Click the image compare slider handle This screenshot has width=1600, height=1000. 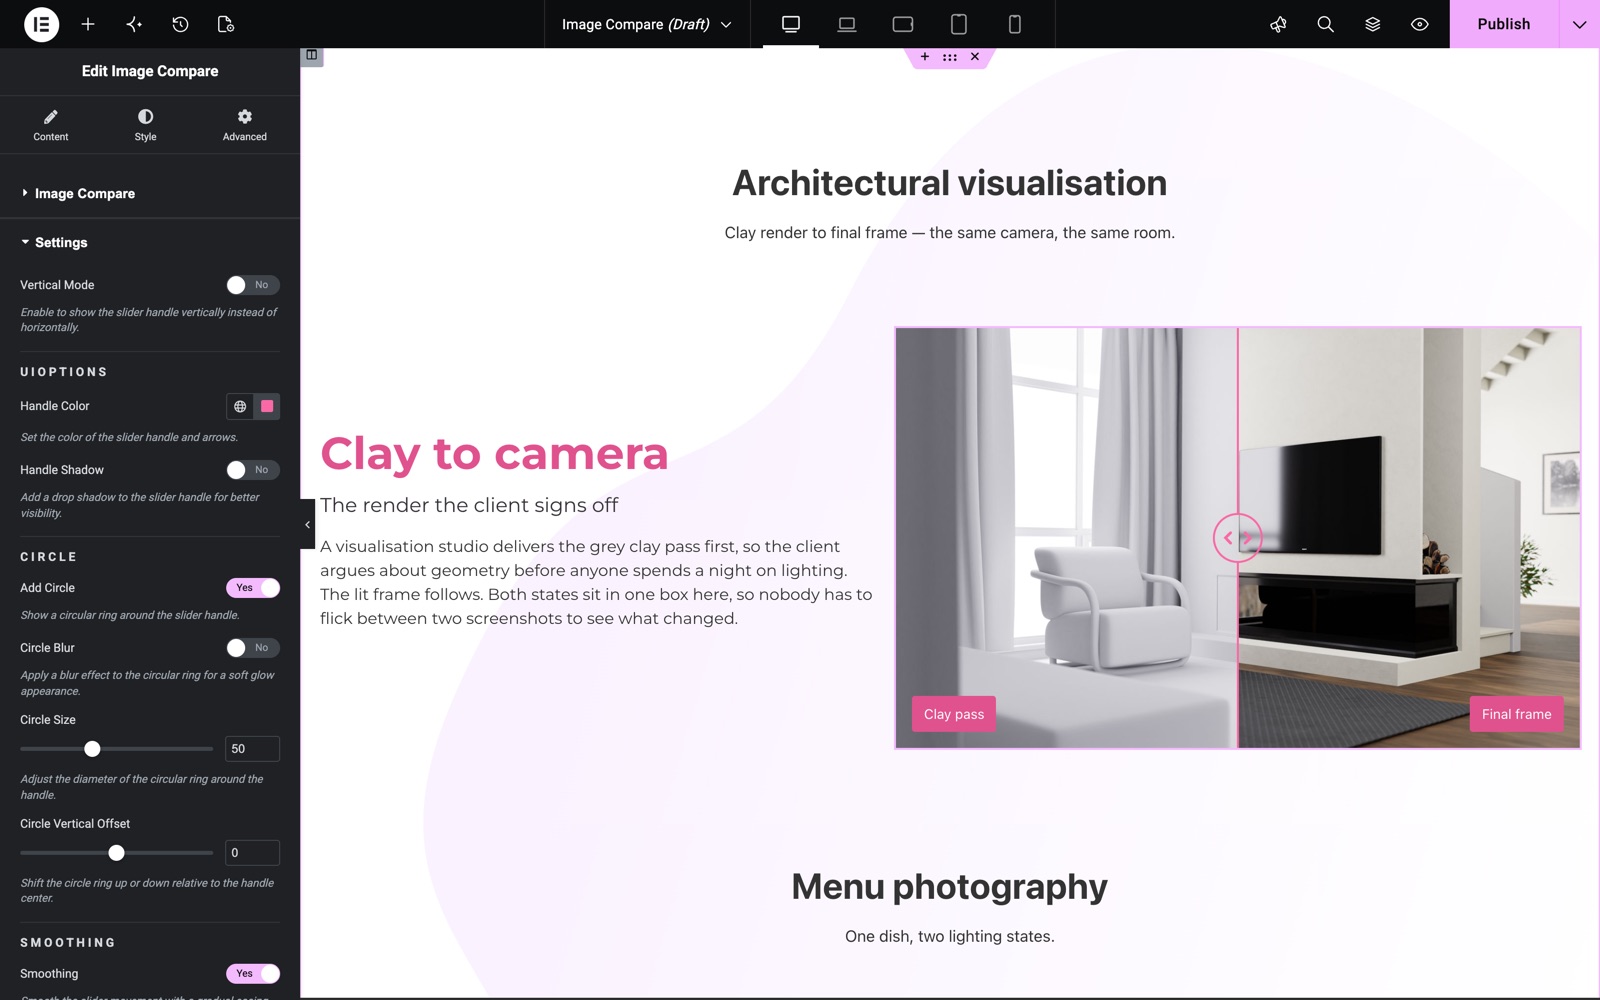(1237, 538)
